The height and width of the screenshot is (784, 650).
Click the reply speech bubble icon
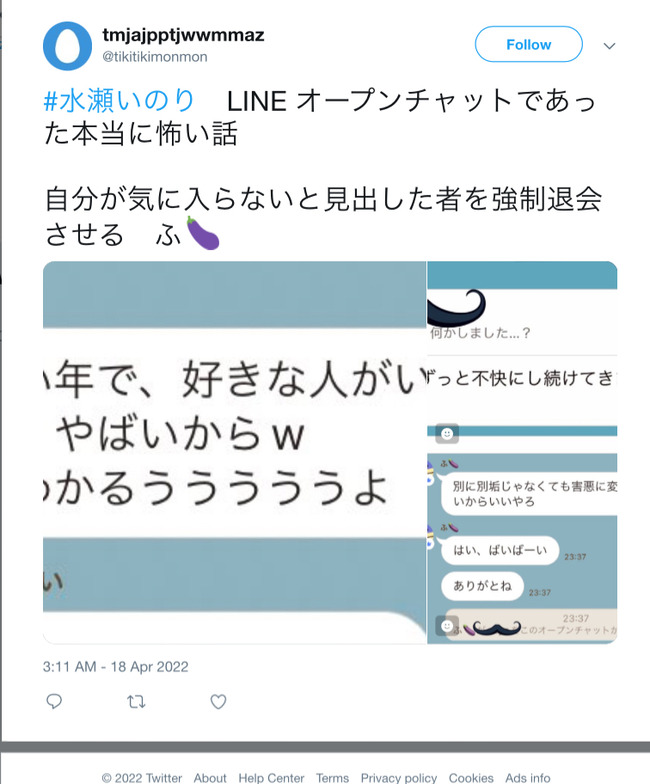pos(54,702)
